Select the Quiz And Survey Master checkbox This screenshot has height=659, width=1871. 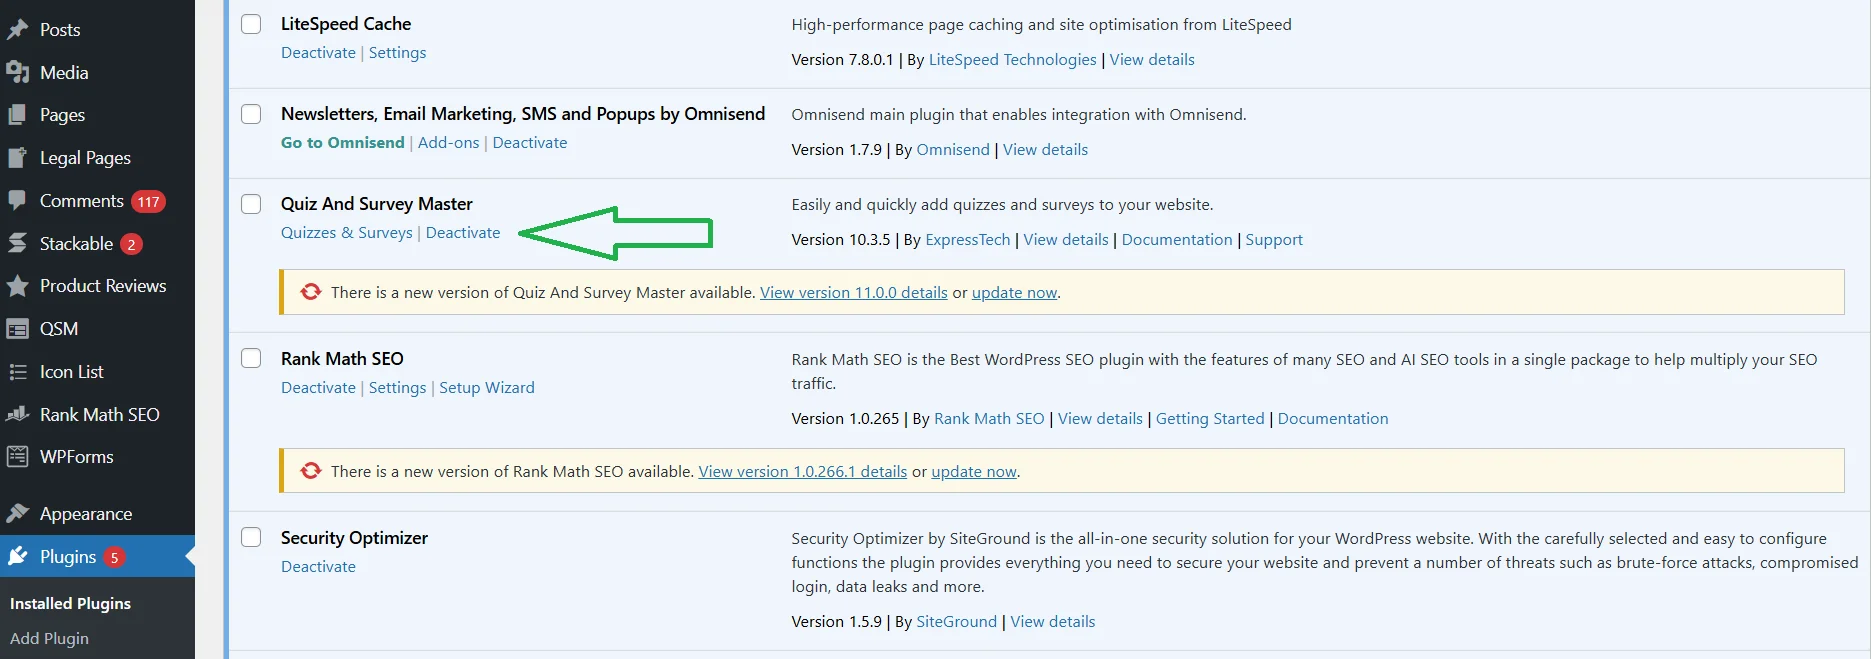click(251, 204)
